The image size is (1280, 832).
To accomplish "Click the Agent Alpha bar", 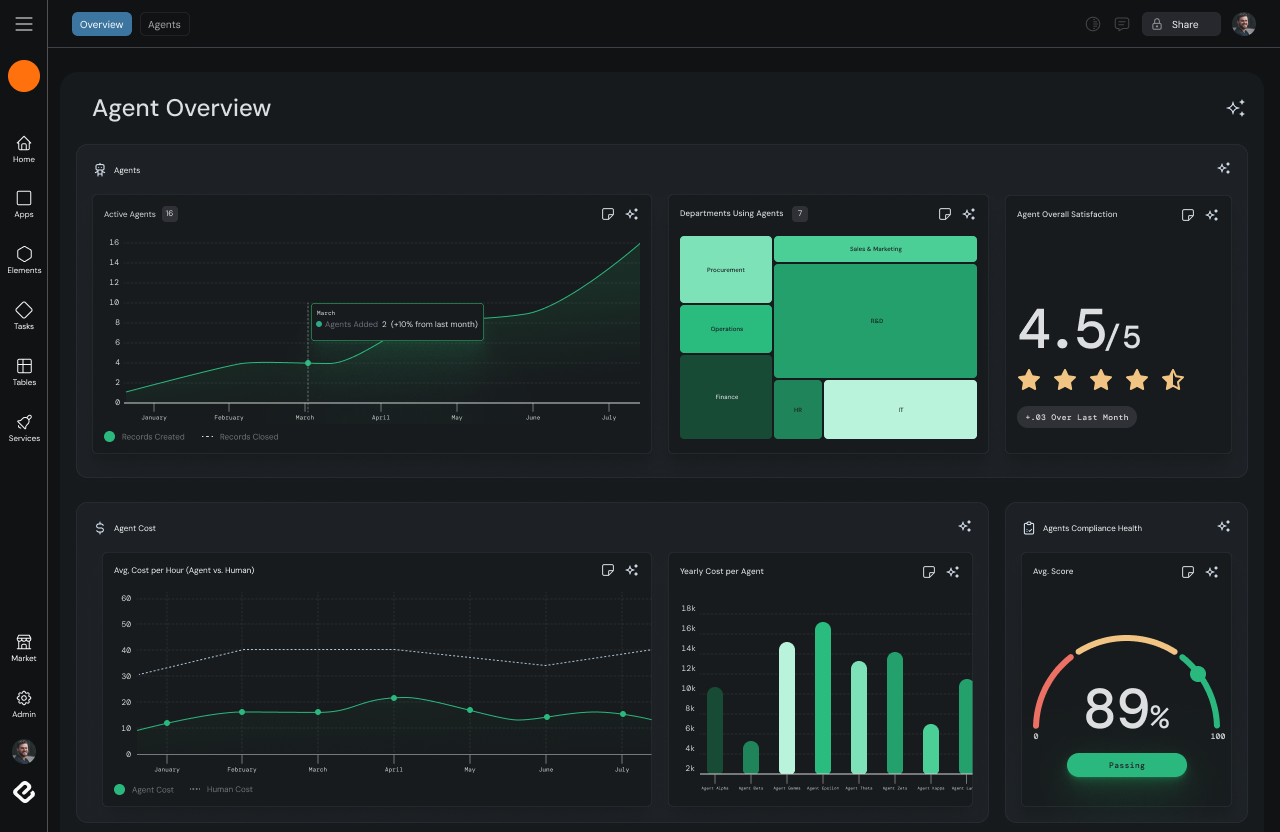I will point(715,730).
